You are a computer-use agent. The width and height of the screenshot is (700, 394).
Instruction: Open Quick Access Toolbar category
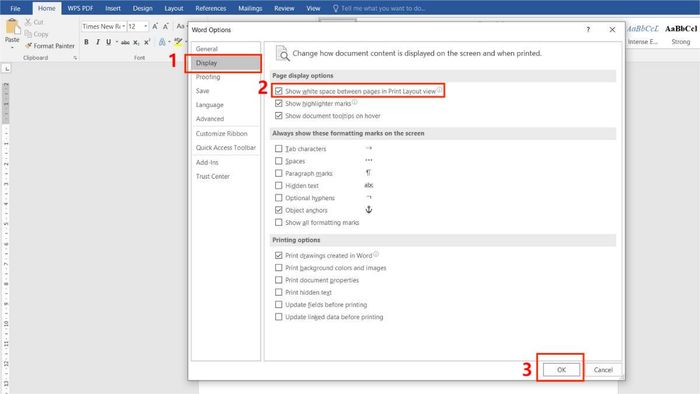pyautogui.click(x=225, y=147)
